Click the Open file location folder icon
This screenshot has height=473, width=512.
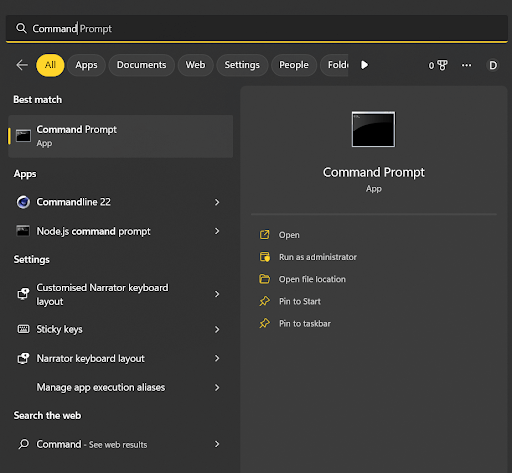pyautogui.click(x=265, y=279)
